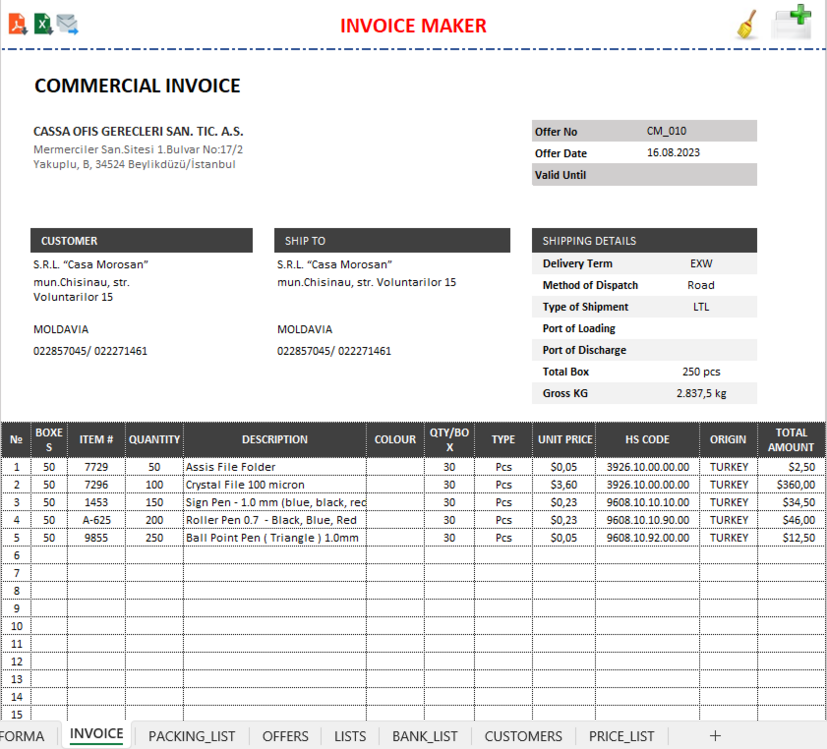Click the HS CODE column header
This screenshot has height=749, width=827.
point(647,439)
